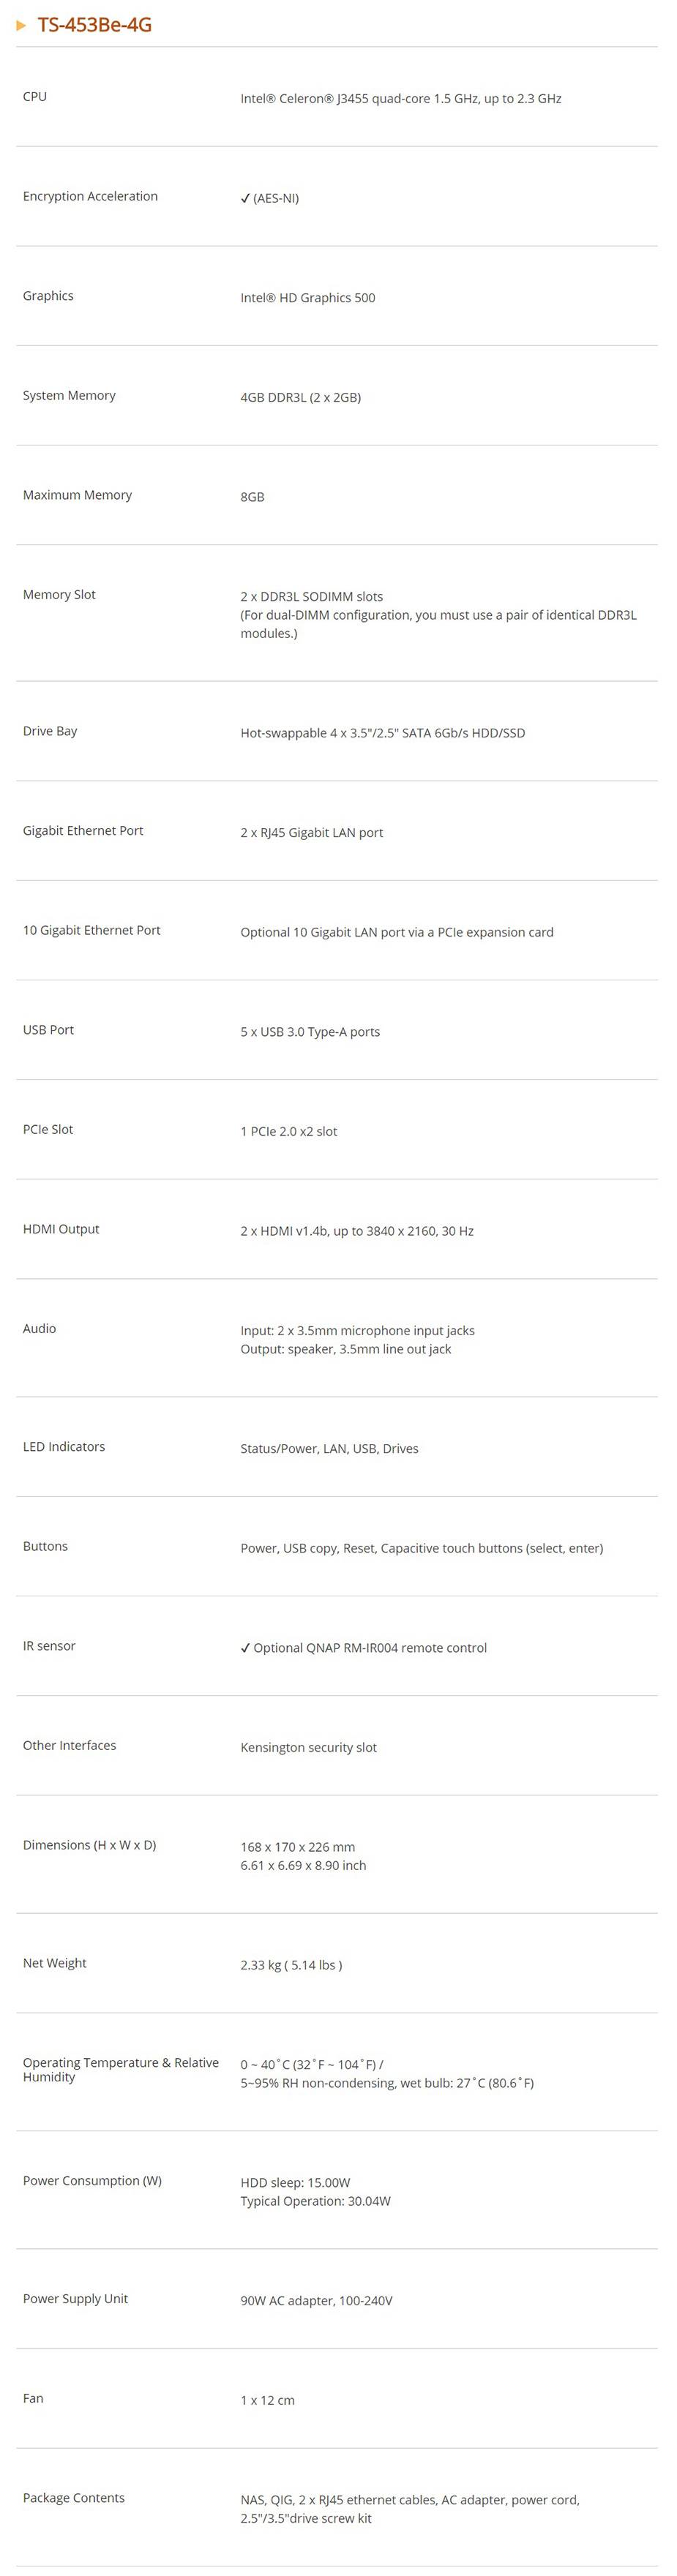Image resolution: width=677 pixels, height=2576 pixels.
Task: Select the Intel HD Graphics 500 text
Action: point(307,298)
